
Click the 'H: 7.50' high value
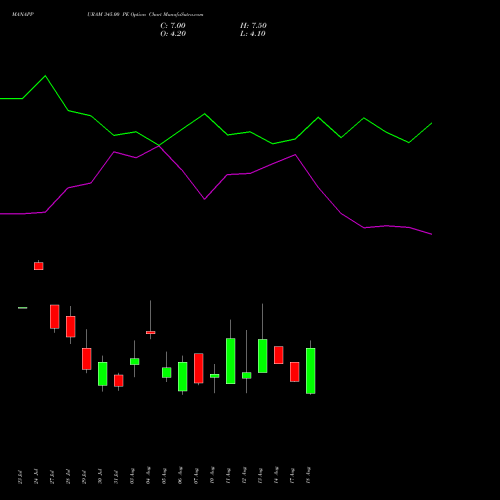253,25
